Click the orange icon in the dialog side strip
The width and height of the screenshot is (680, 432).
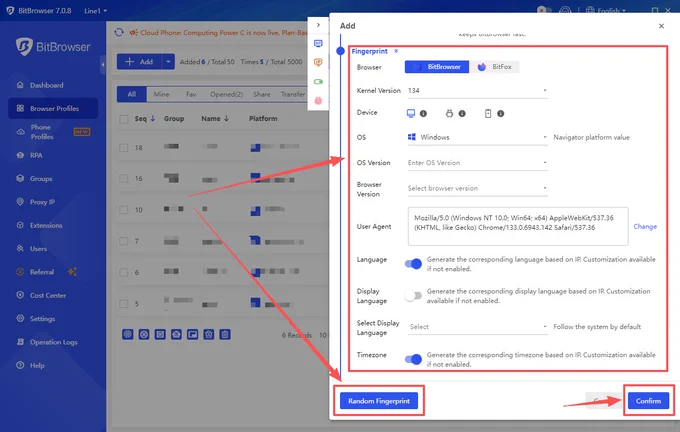click(318, 62)
